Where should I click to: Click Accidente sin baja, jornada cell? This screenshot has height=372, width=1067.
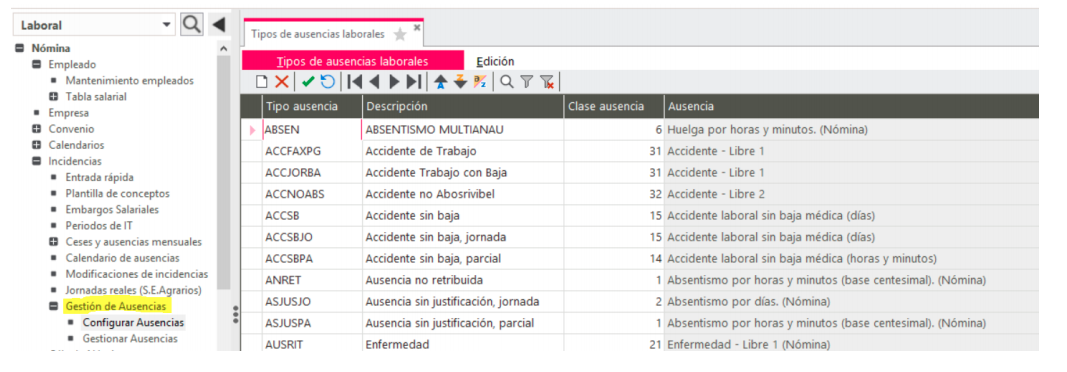[463, 237]
